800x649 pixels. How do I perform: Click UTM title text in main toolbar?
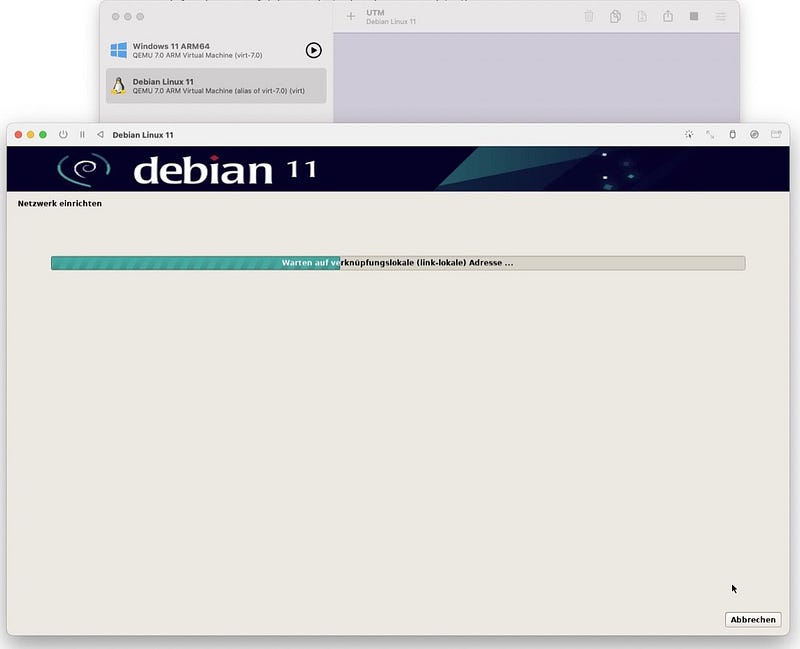point(375,12)
